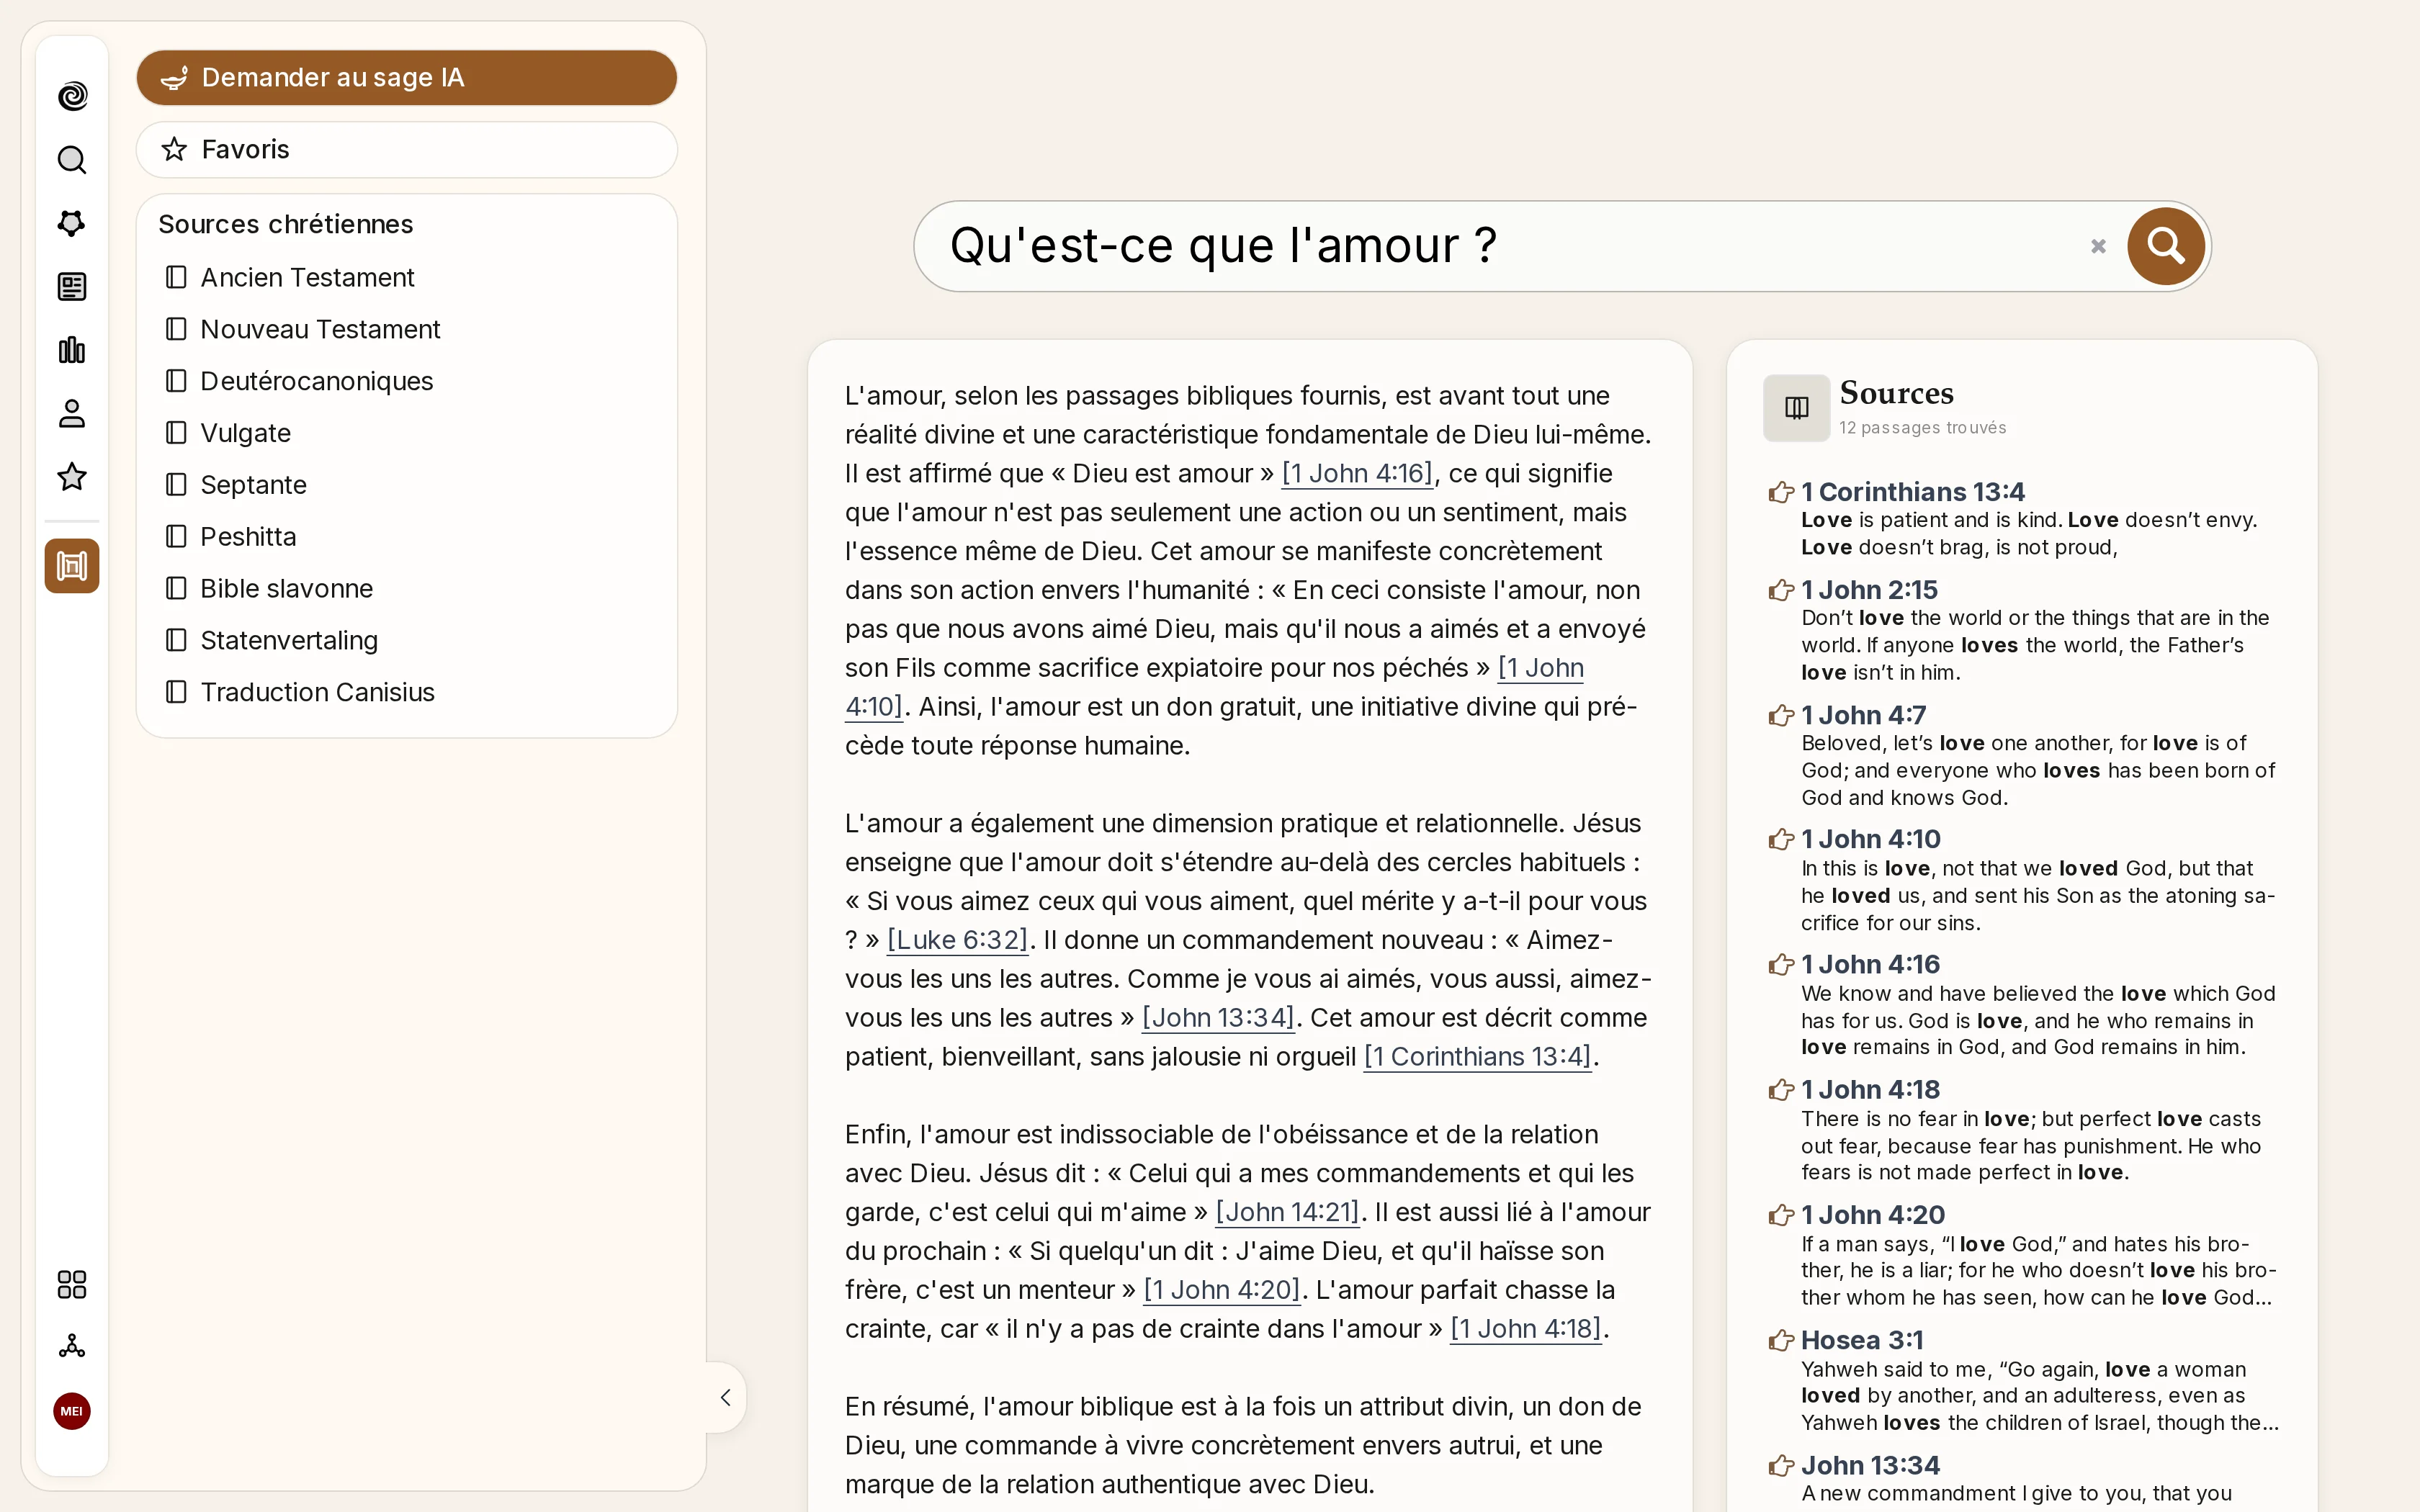The width and height of the screenshot is (2420, 1512).
Task: Click the Sources book icon in the panel
Action: tap(1796, 408)
